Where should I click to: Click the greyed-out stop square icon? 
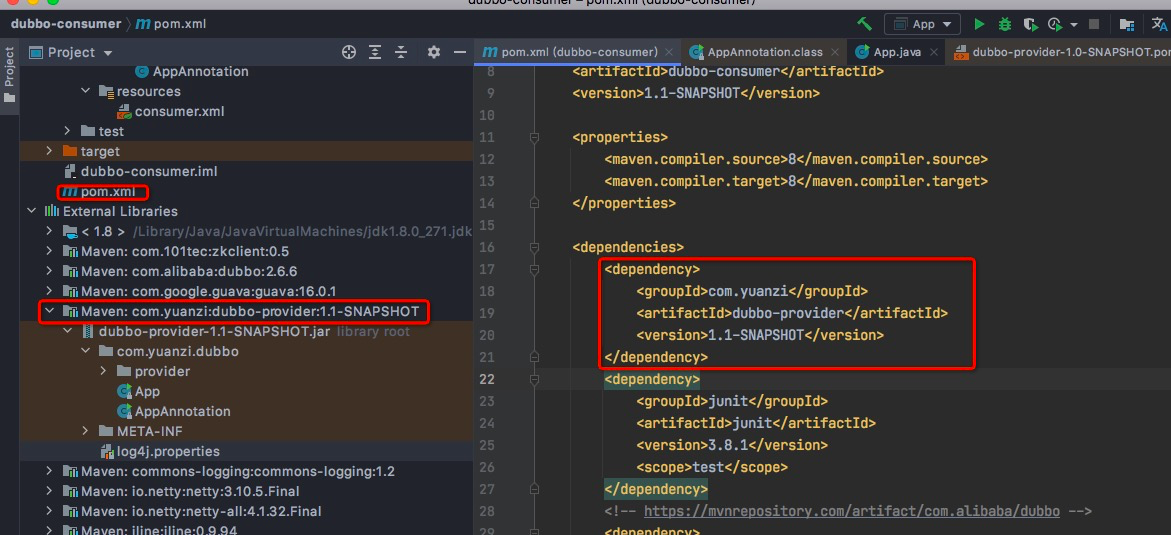tap(1094, 24)
